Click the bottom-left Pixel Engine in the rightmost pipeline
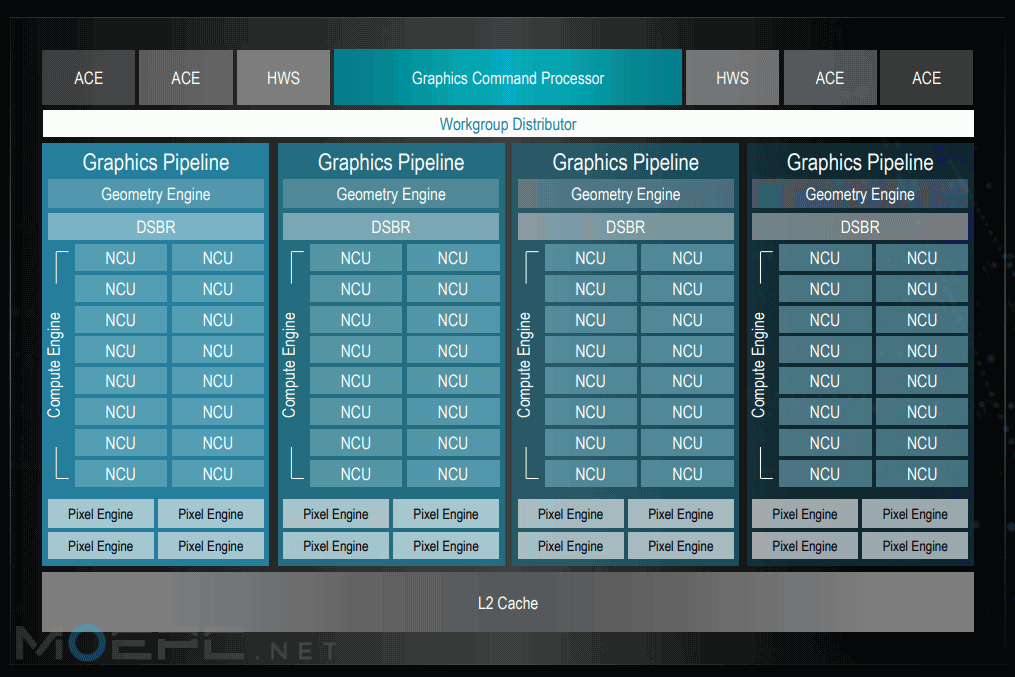Viewport: 1015px width, 677px height. 805,546
